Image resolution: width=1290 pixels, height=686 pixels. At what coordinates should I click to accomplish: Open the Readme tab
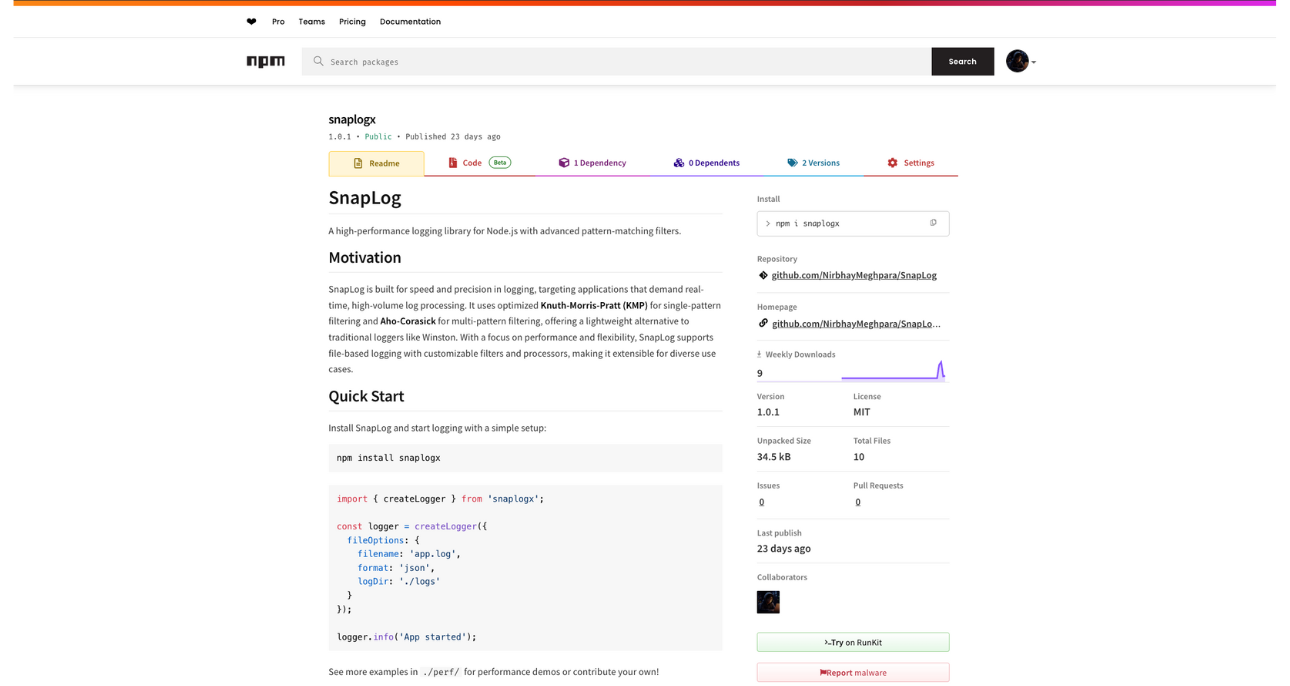(x=376, y=163)
